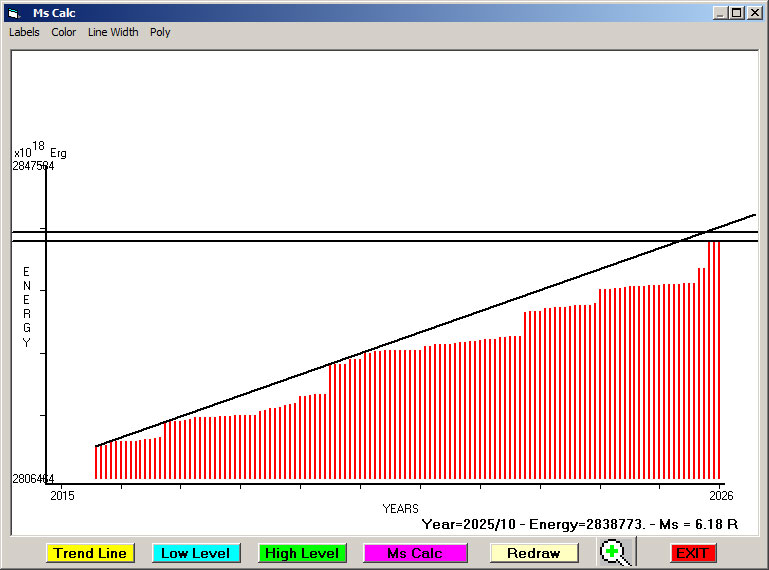Select the cyan Low Level button
Viewport: 769px width, 570px height.
195,553
